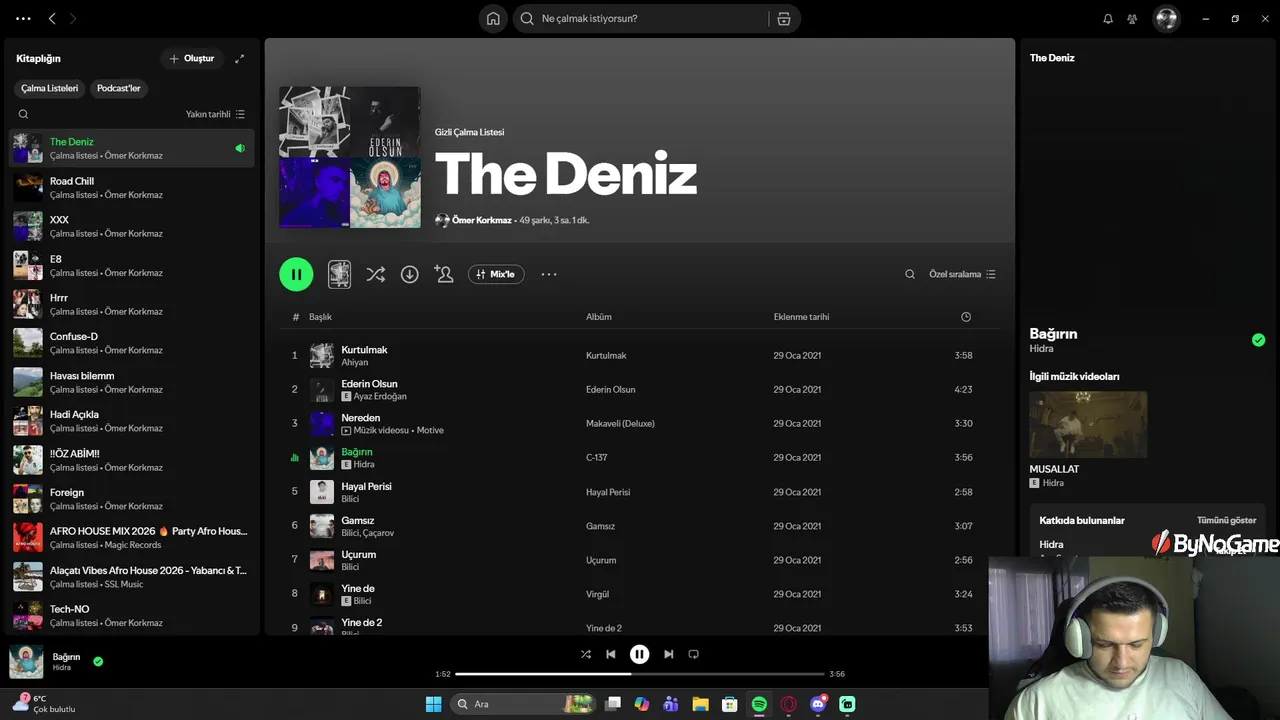Sort by duration clock icon
This screenshot has width=1280, height=720.
965,317
